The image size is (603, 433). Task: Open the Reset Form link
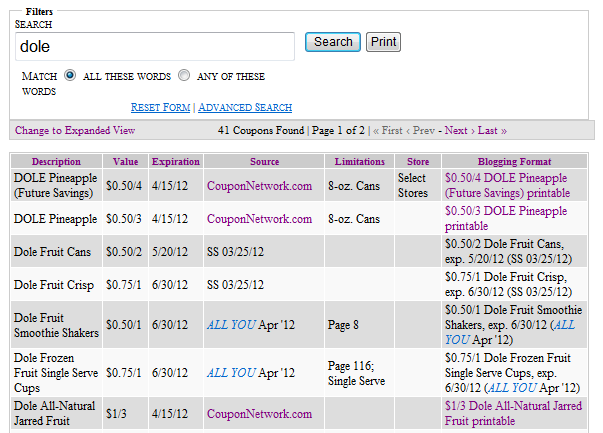point(160,107)
